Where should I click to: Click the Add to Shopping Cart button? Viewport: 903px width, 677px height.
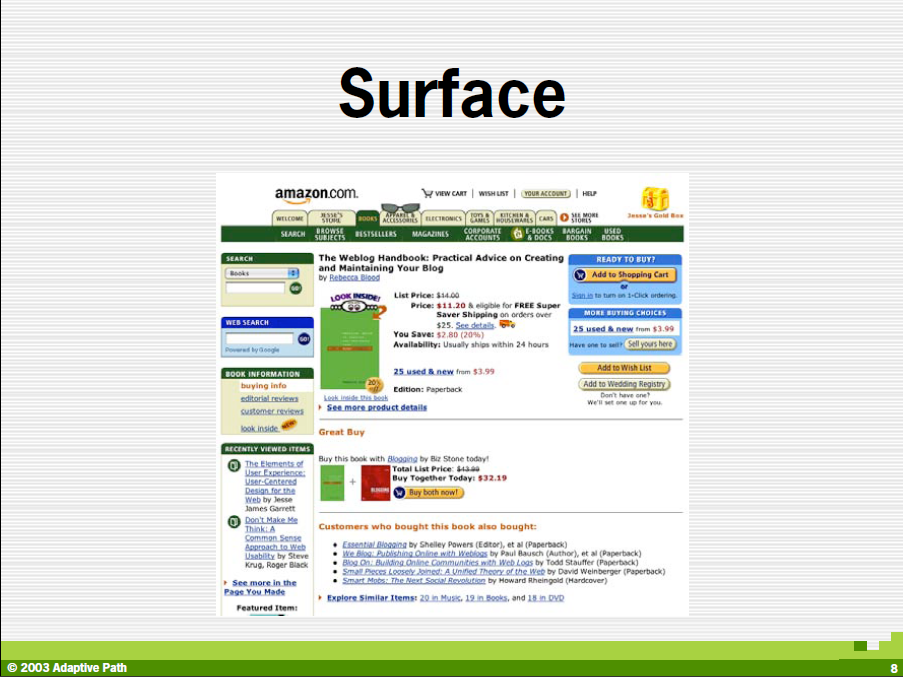(x=623, y=275)
